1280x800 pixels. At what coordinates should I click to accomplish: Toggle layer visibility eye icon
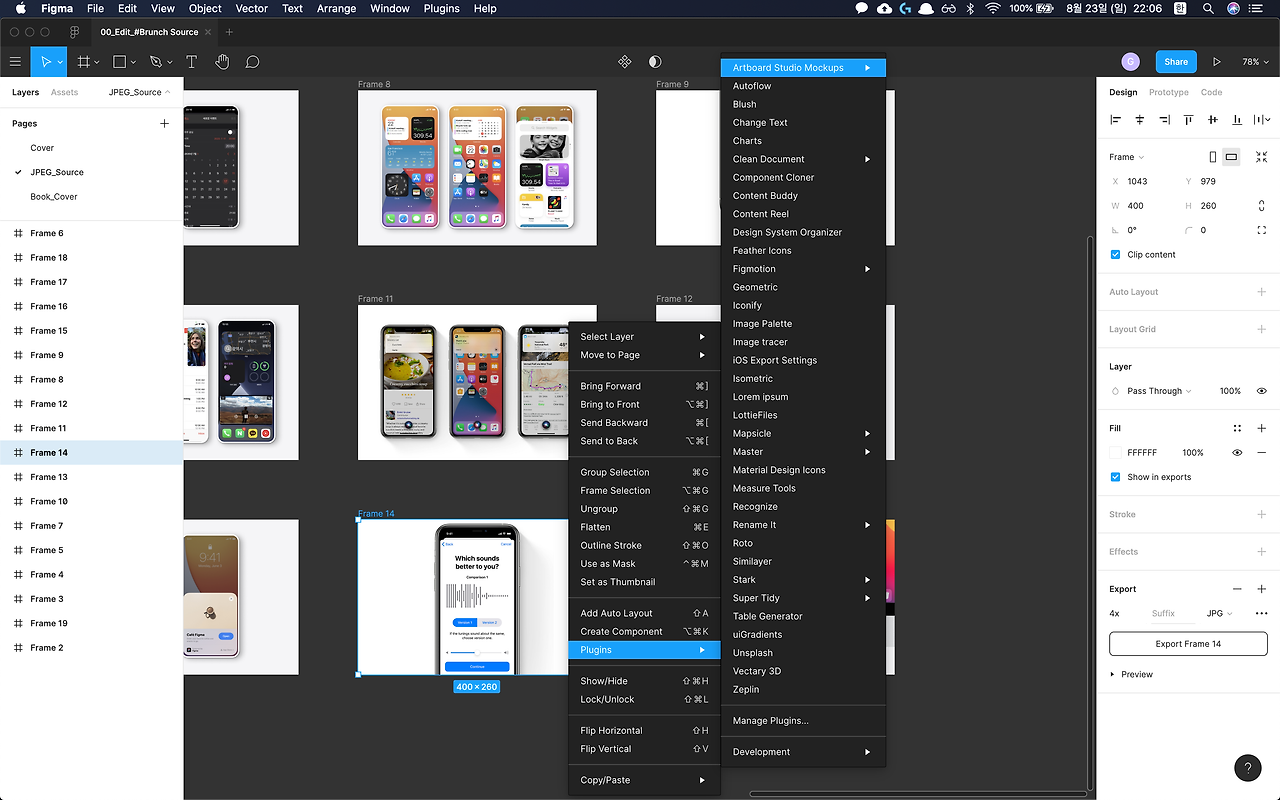pyautogui.click(x=1262, y=391)
